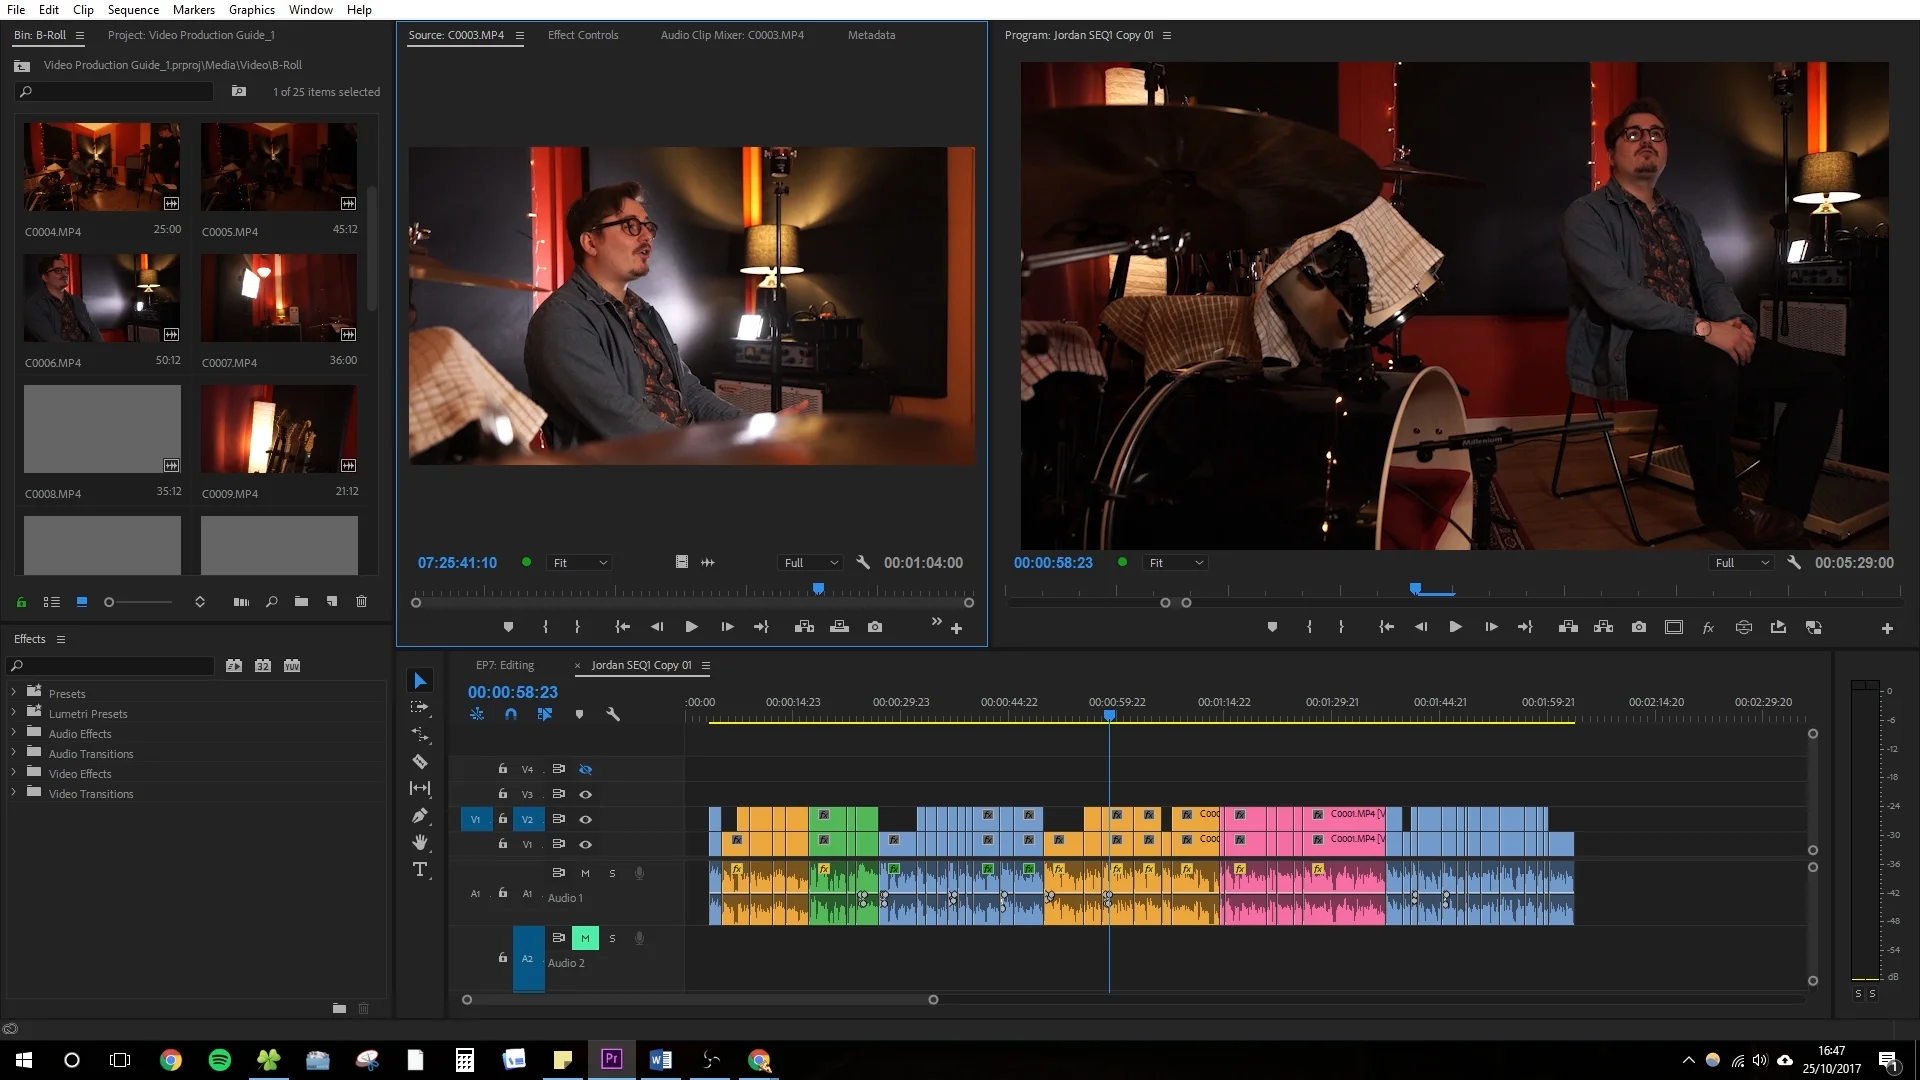The image size is (1920, 1080).
Task: Toggle global FX mute in Program monitor
Action: coord(1708,628)
